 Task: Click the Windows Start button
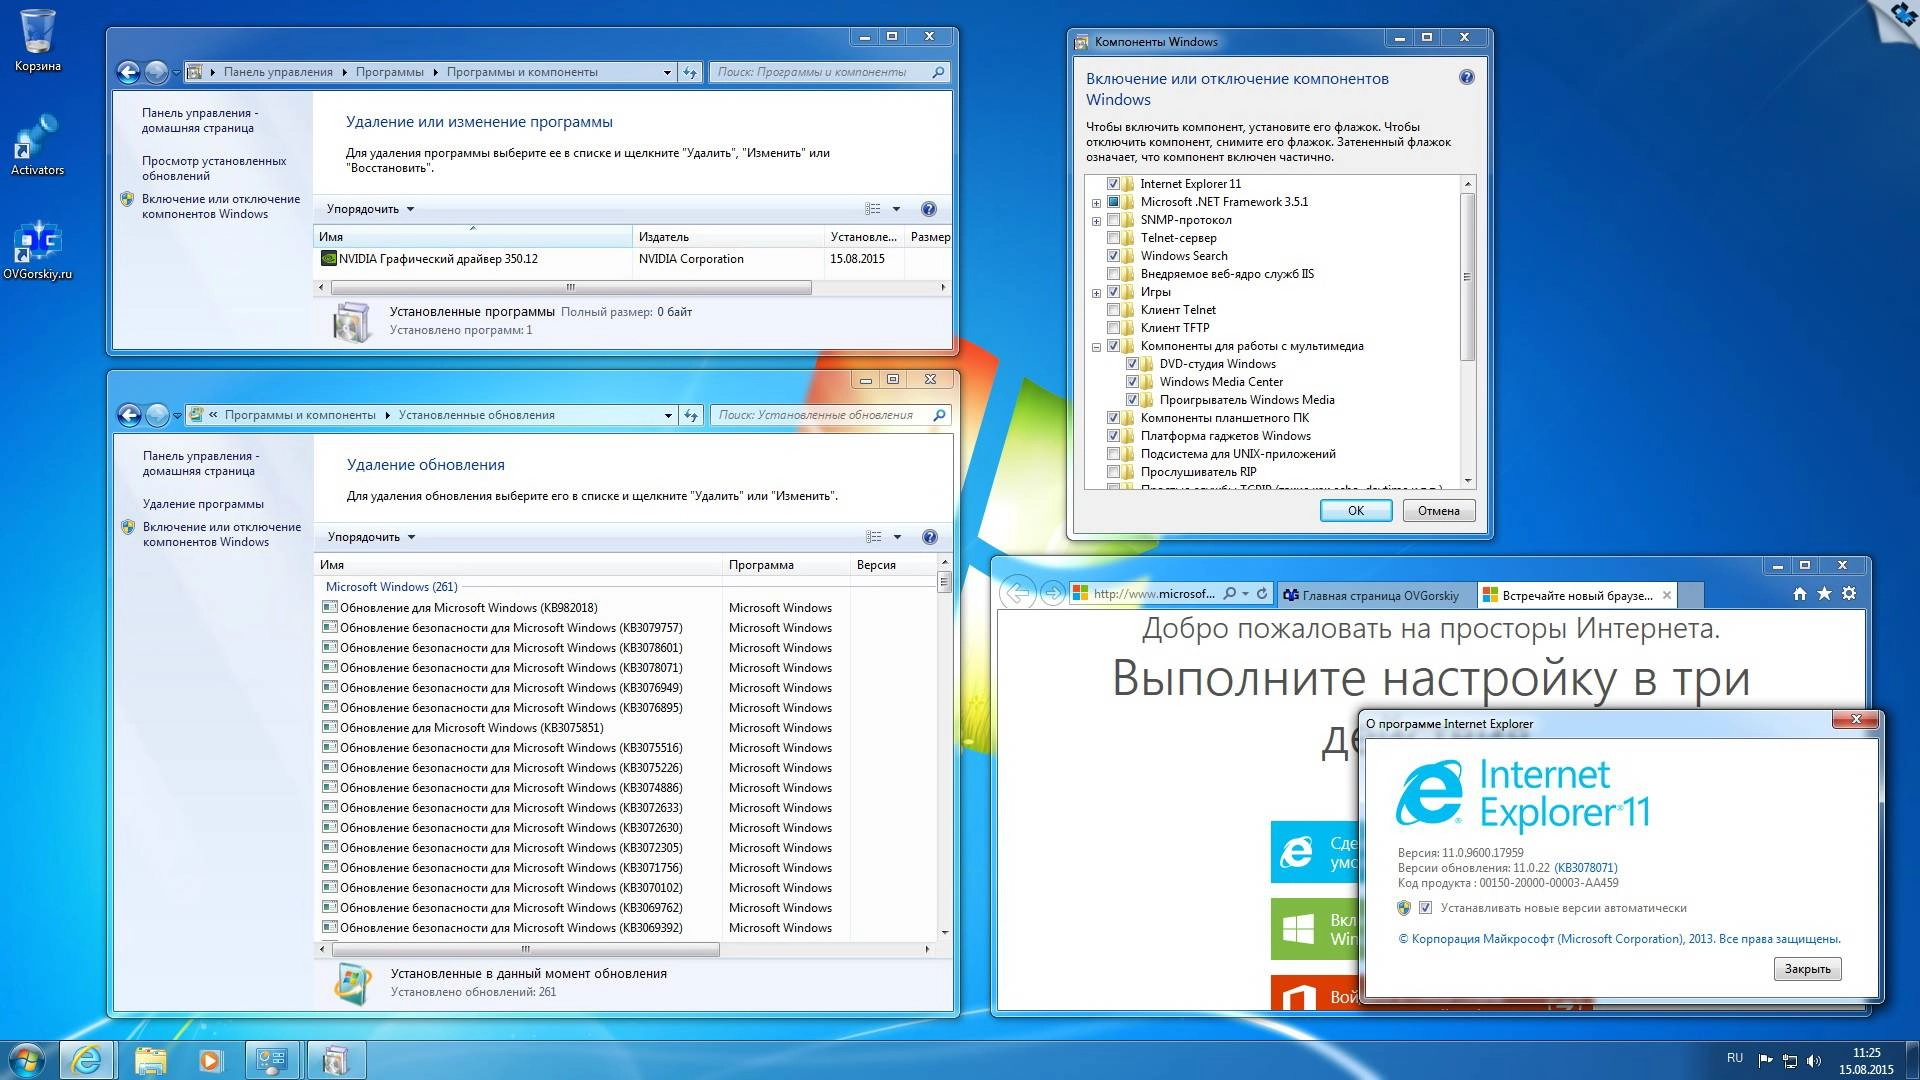(x=27, y=1060)
